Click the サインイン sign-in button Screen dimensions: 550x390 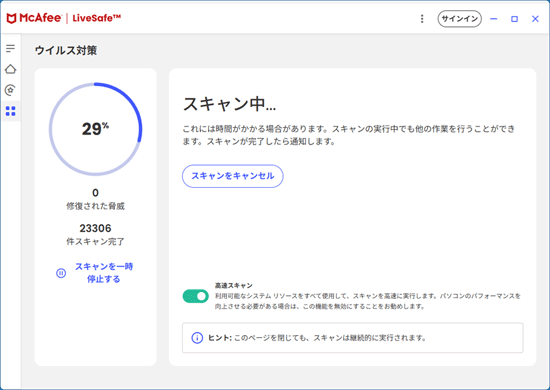[460, 19]
